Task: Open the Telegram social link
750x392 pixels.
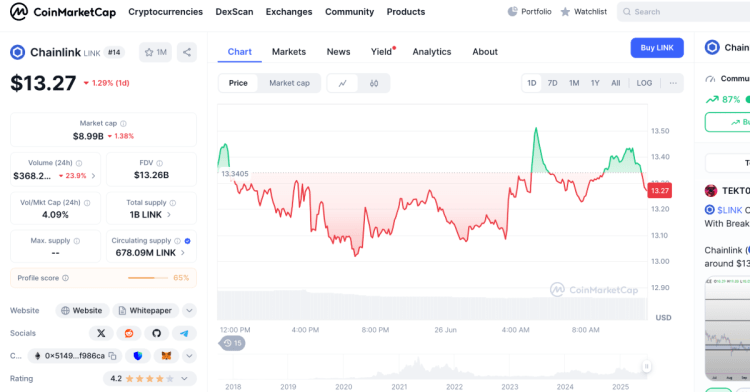Action: click(184, 333)
